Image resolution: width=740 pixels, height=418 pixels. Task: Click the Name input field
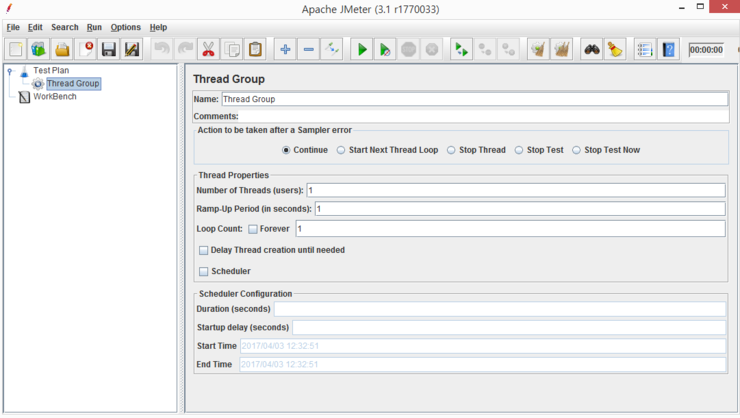(475, 99)
